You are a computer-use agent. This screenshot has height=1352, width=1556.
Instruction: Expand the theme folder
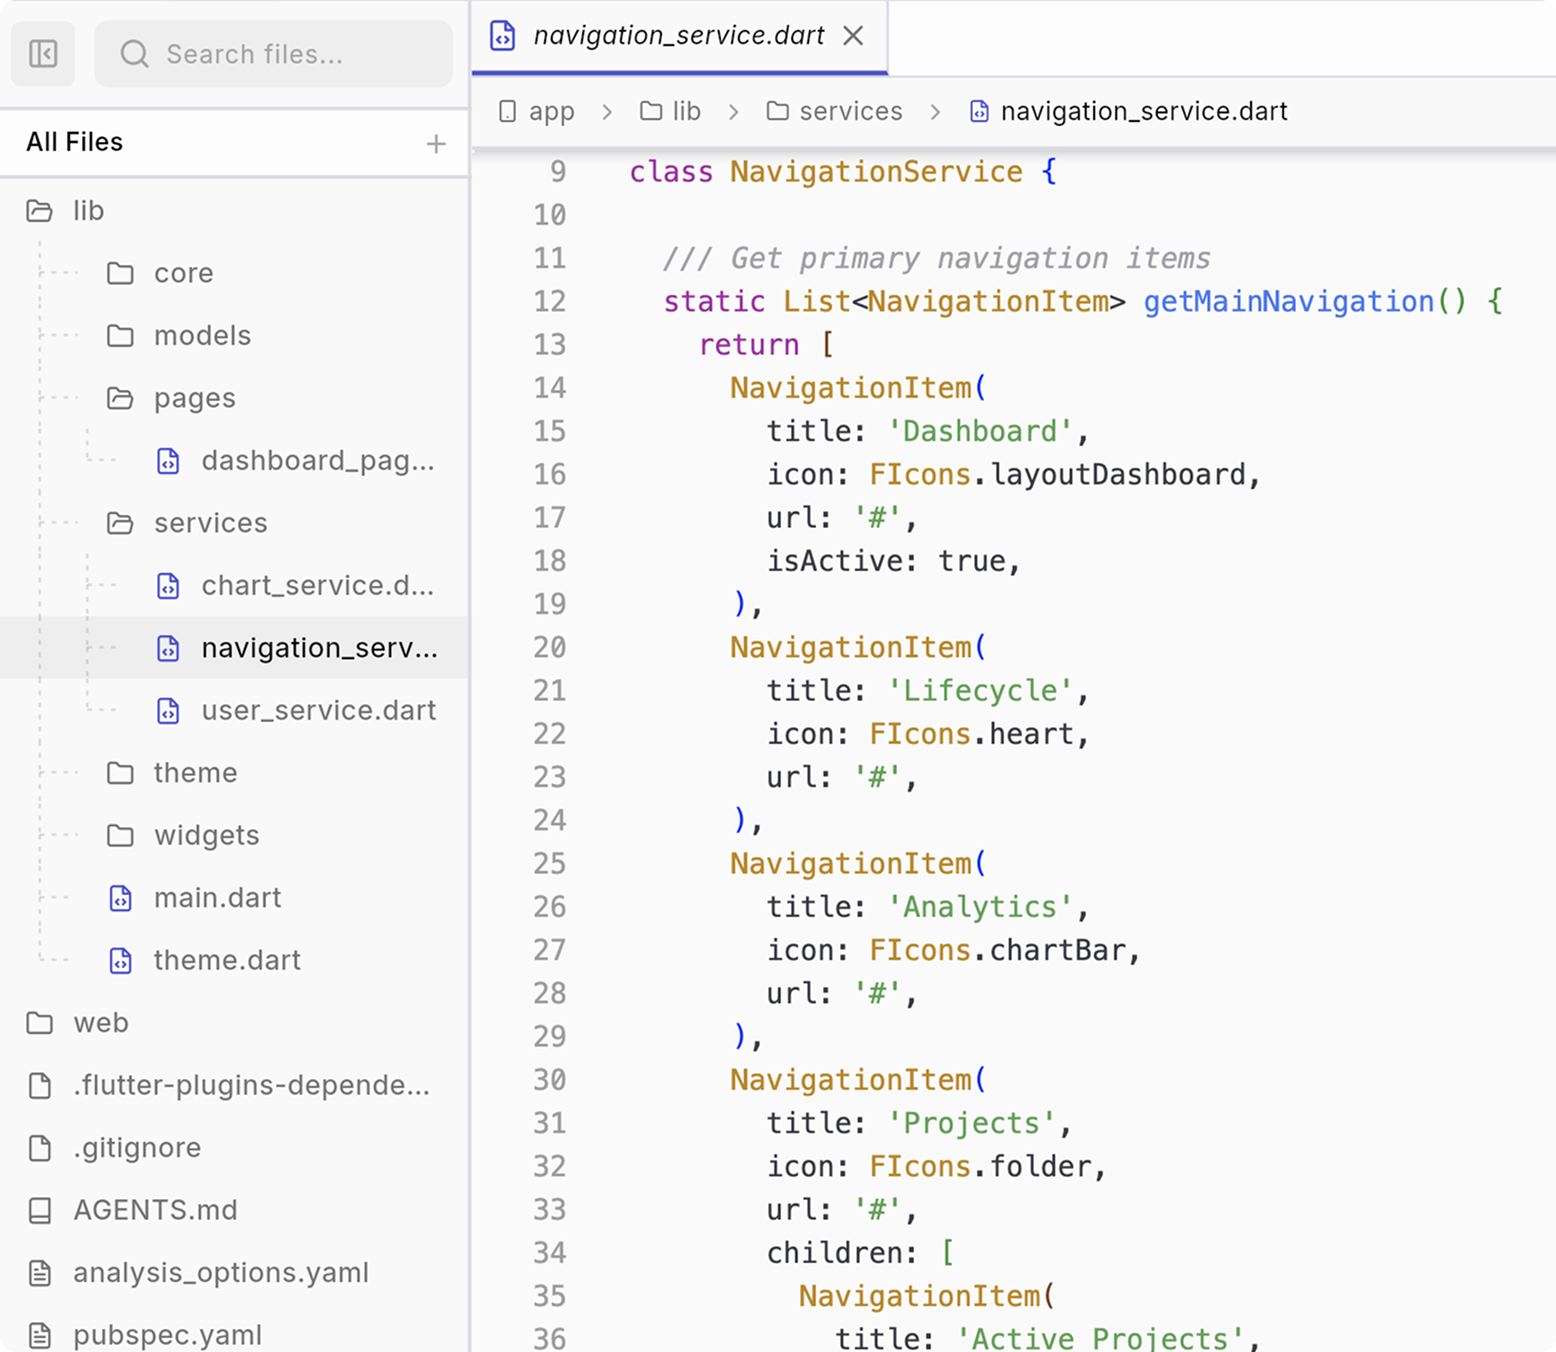tap(234, 773)
